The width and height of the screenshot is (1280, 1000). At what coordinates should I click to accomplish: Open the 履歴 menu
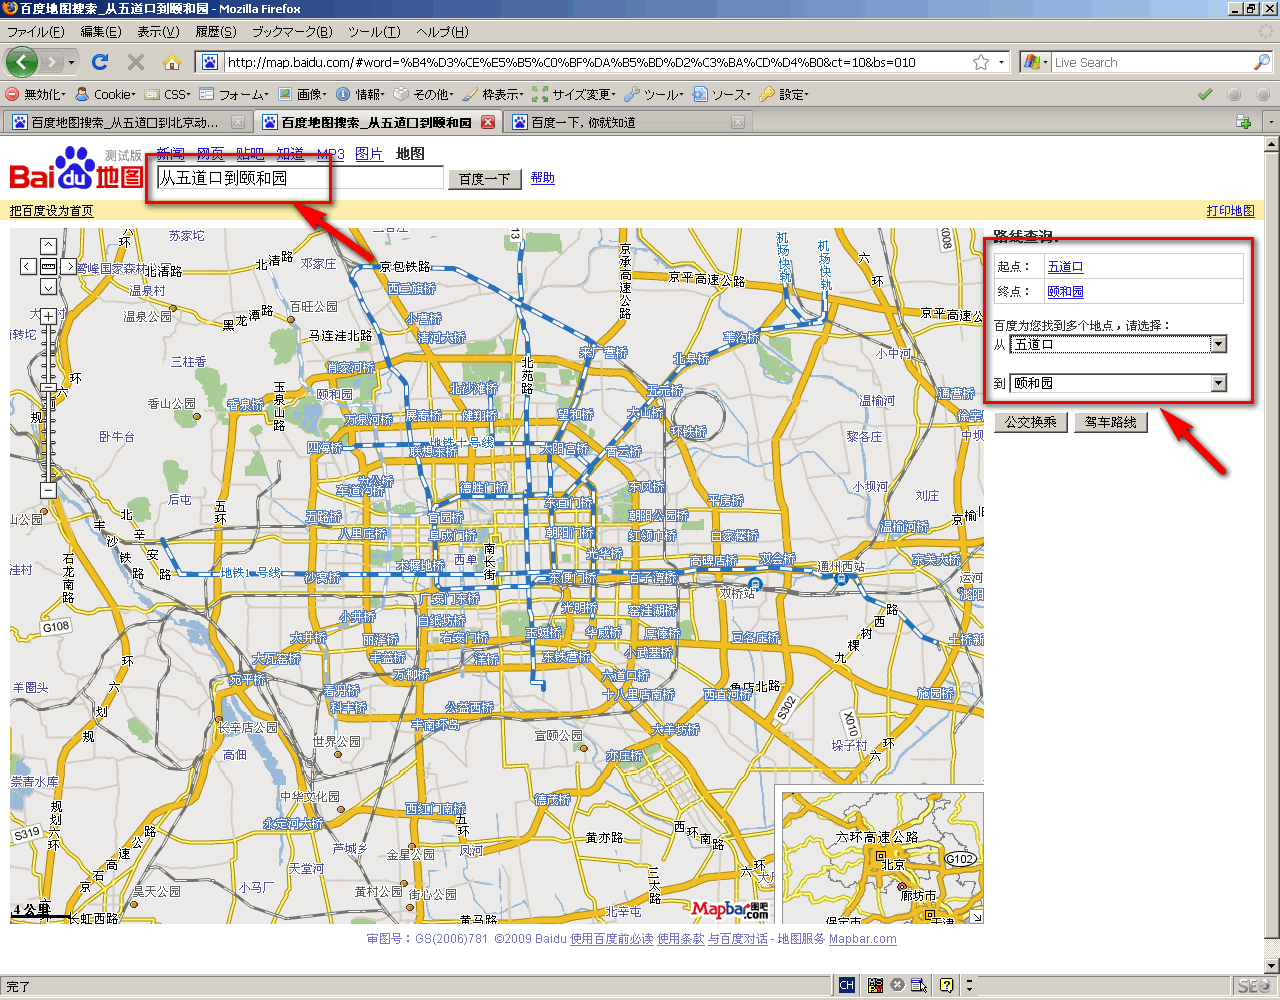(216, 32)
